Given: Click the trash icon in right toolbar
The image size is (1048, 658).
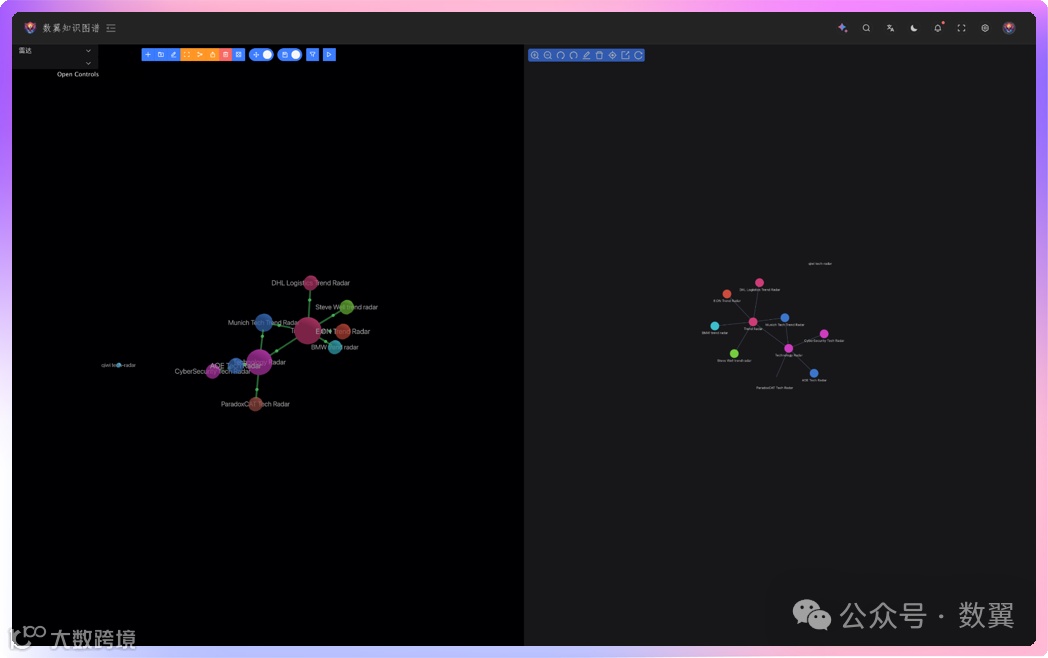Looking at the screenshot, I should pyautogui.click(x=600, y=56).
